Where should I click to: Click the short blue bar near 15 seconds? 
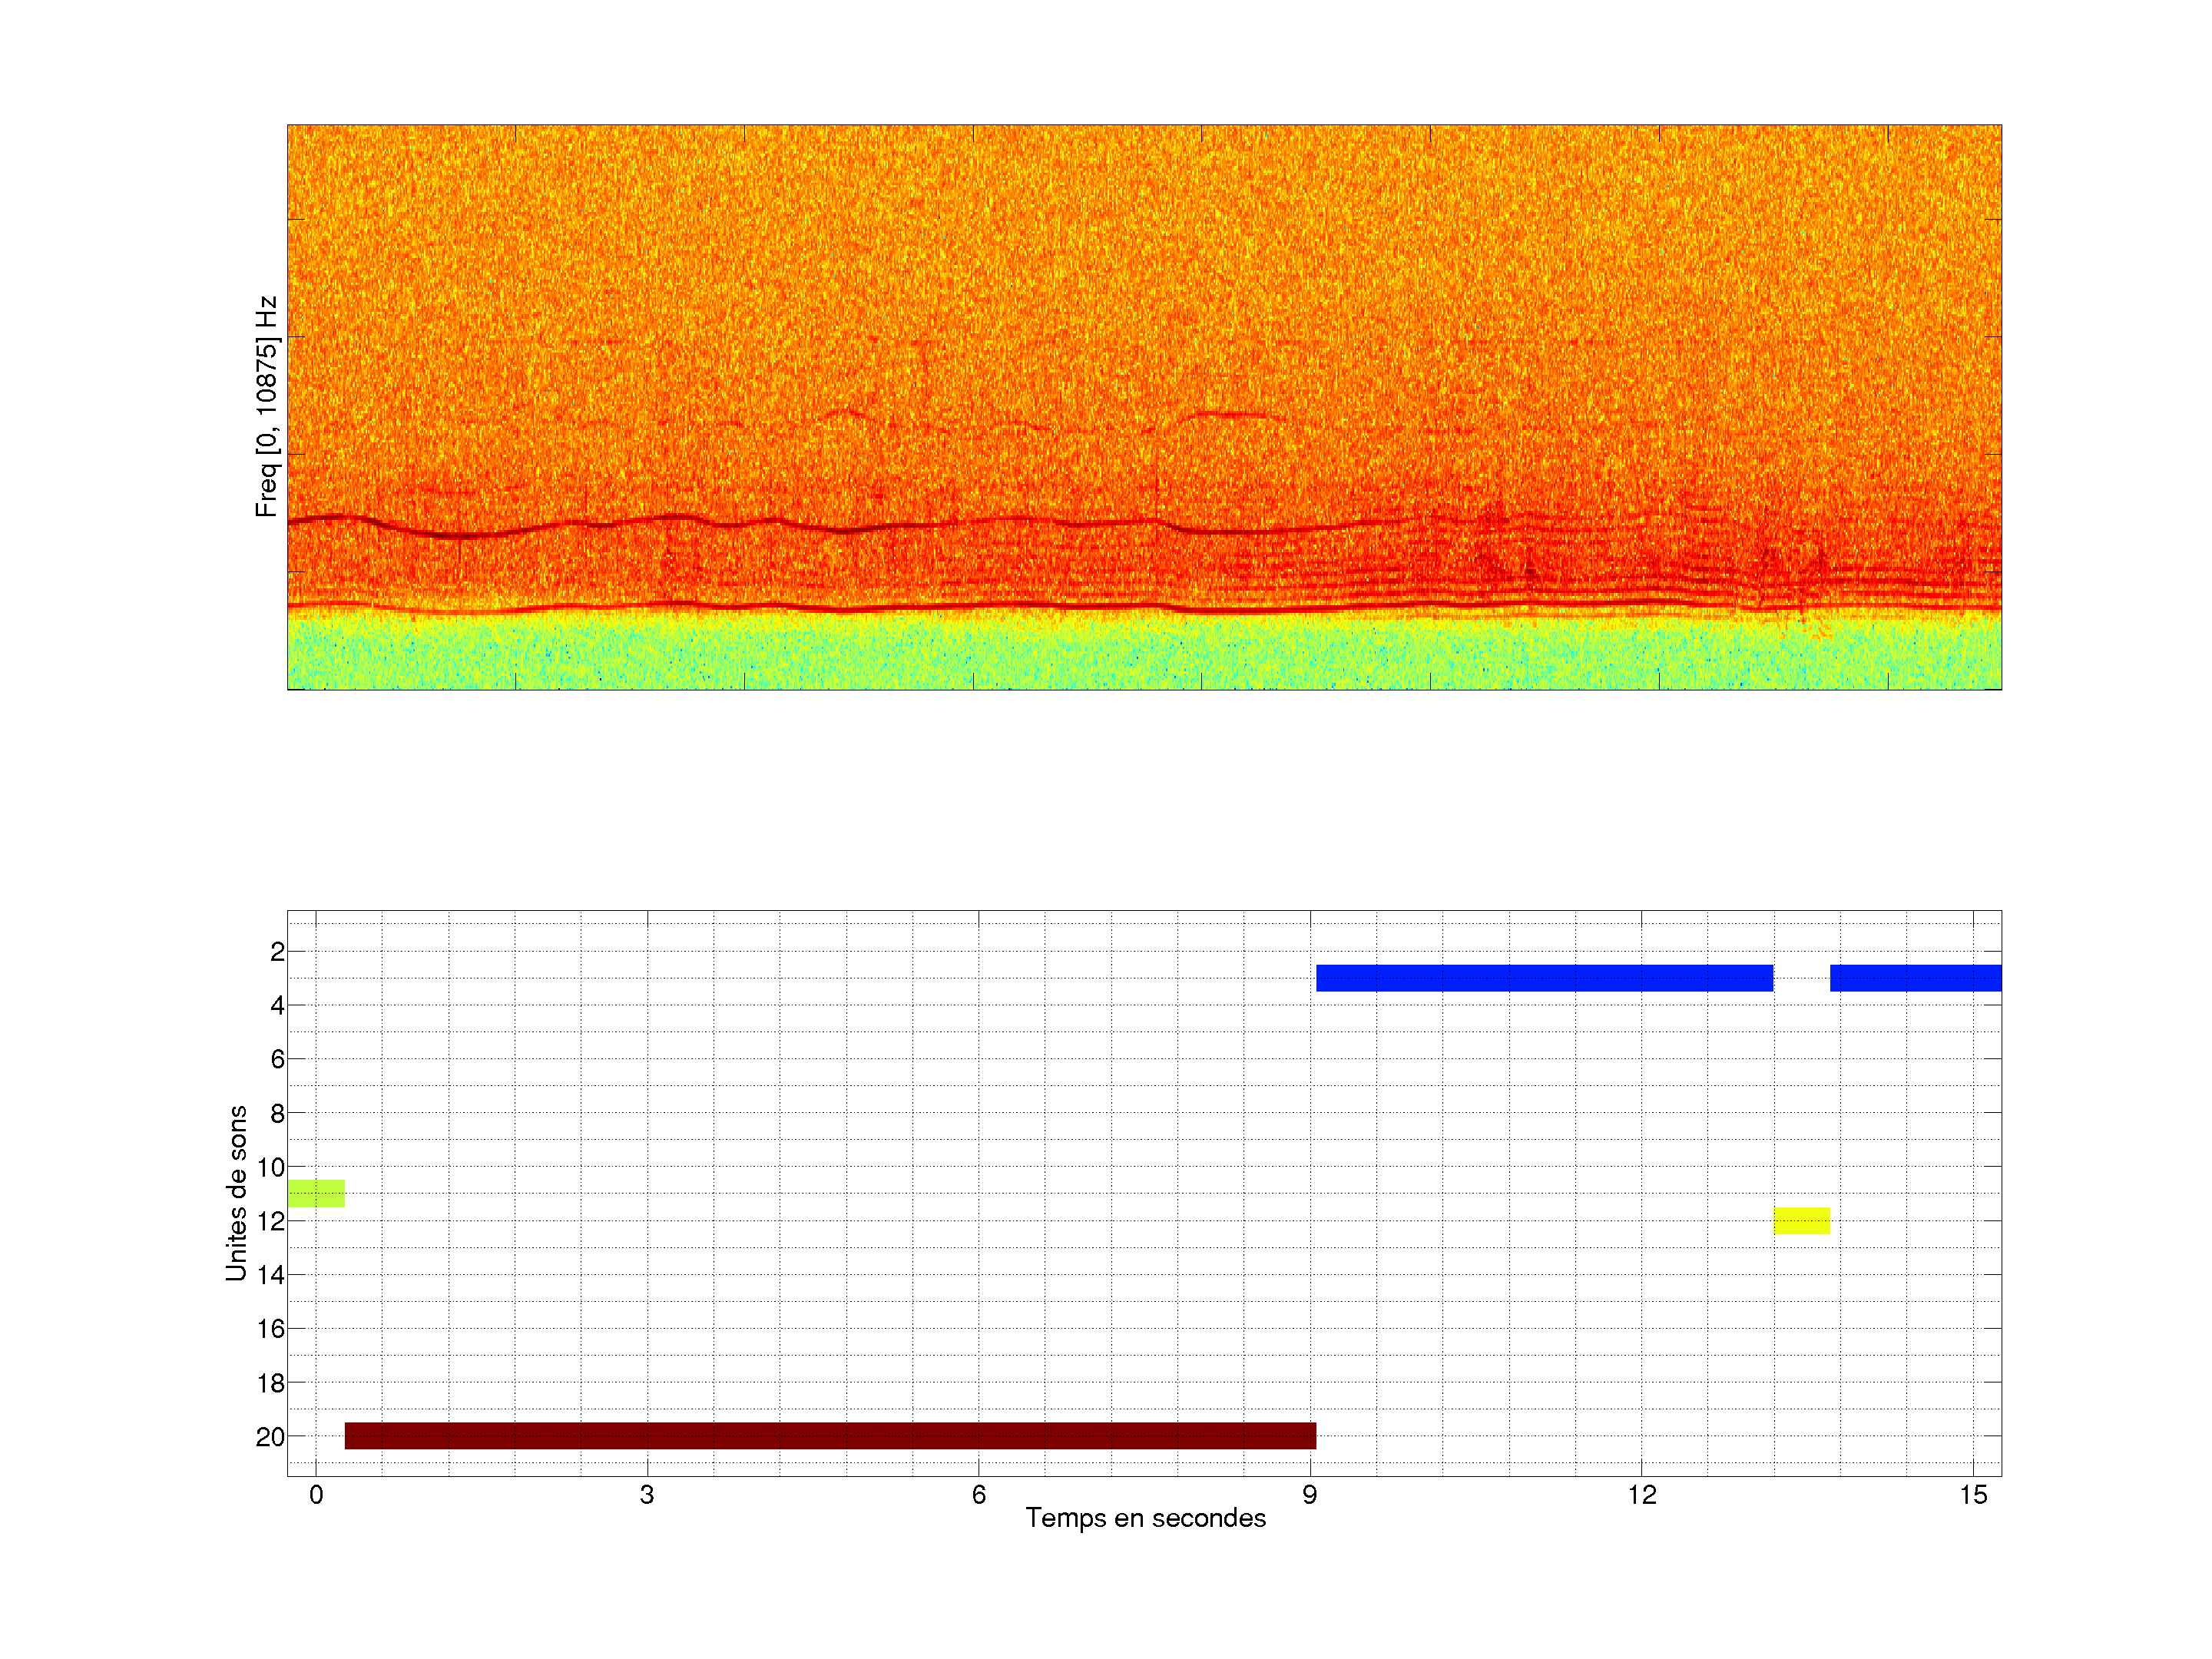tap(1915, 977)
